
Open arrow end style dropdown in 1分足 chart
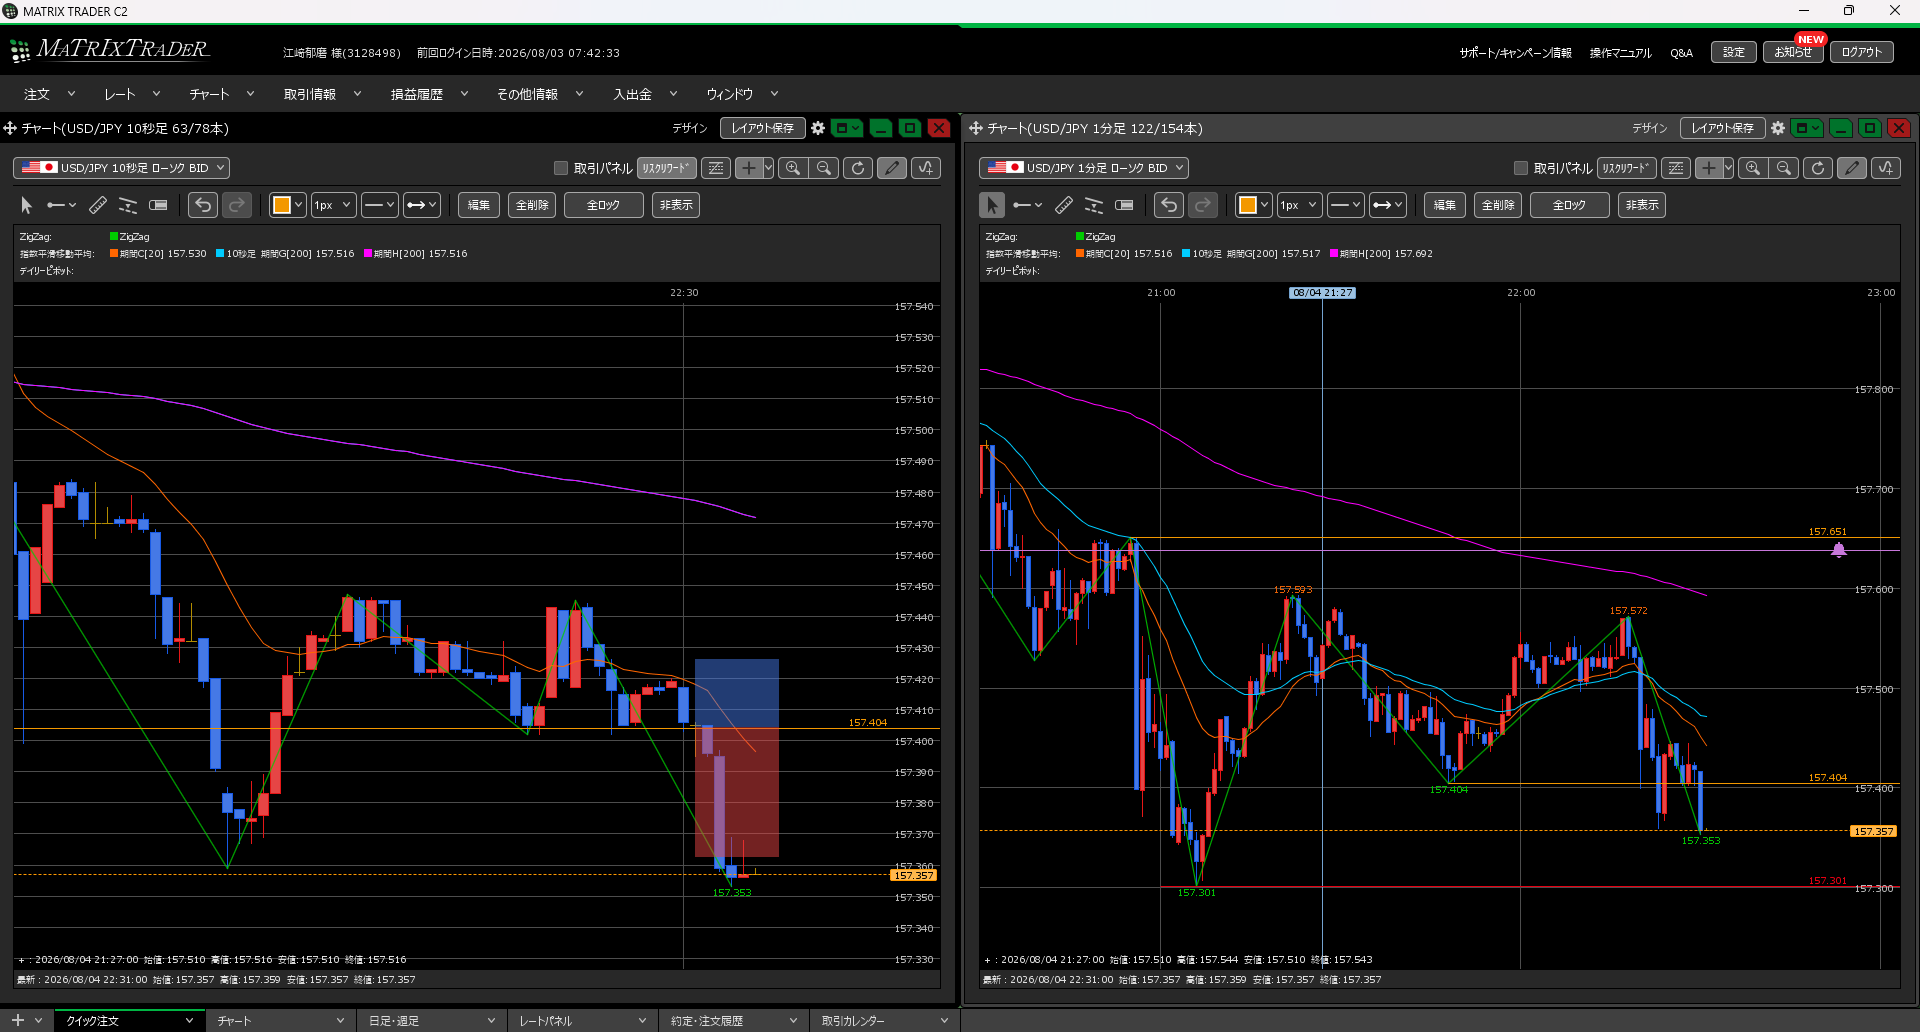coord(1388,205)
